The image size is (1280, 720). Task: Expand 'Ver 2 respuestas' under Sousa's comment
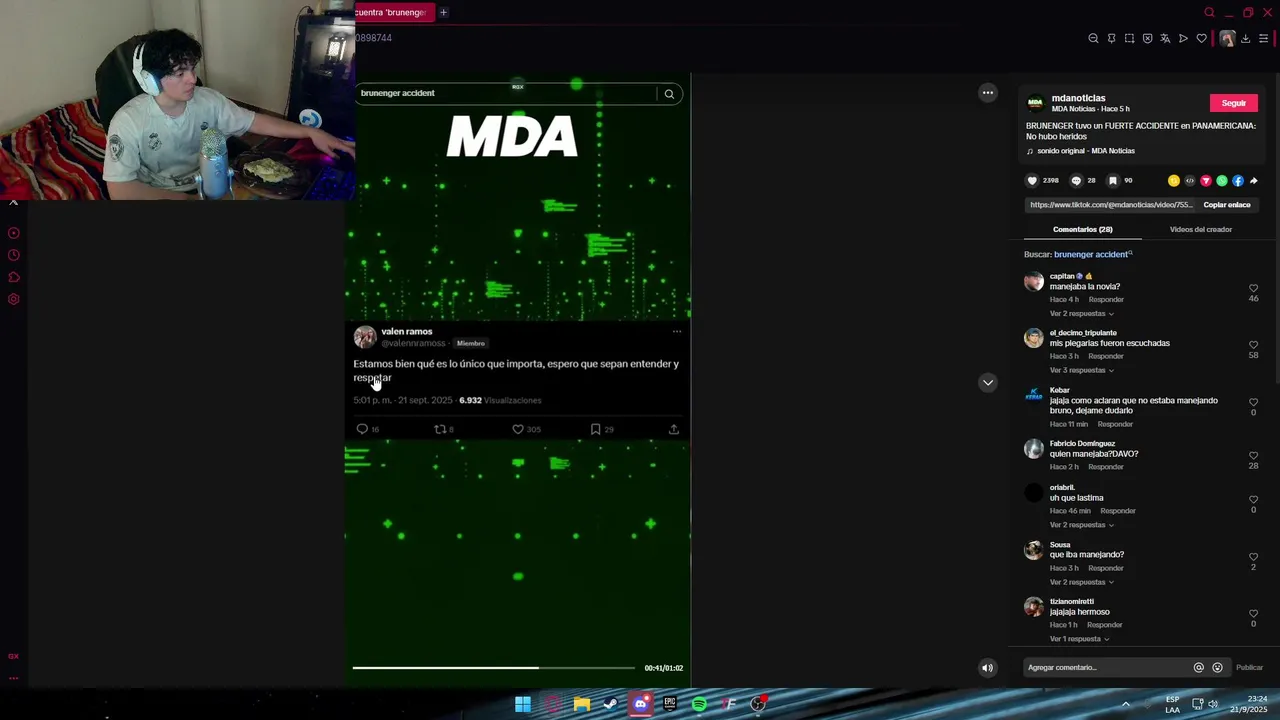point(1081,582)
